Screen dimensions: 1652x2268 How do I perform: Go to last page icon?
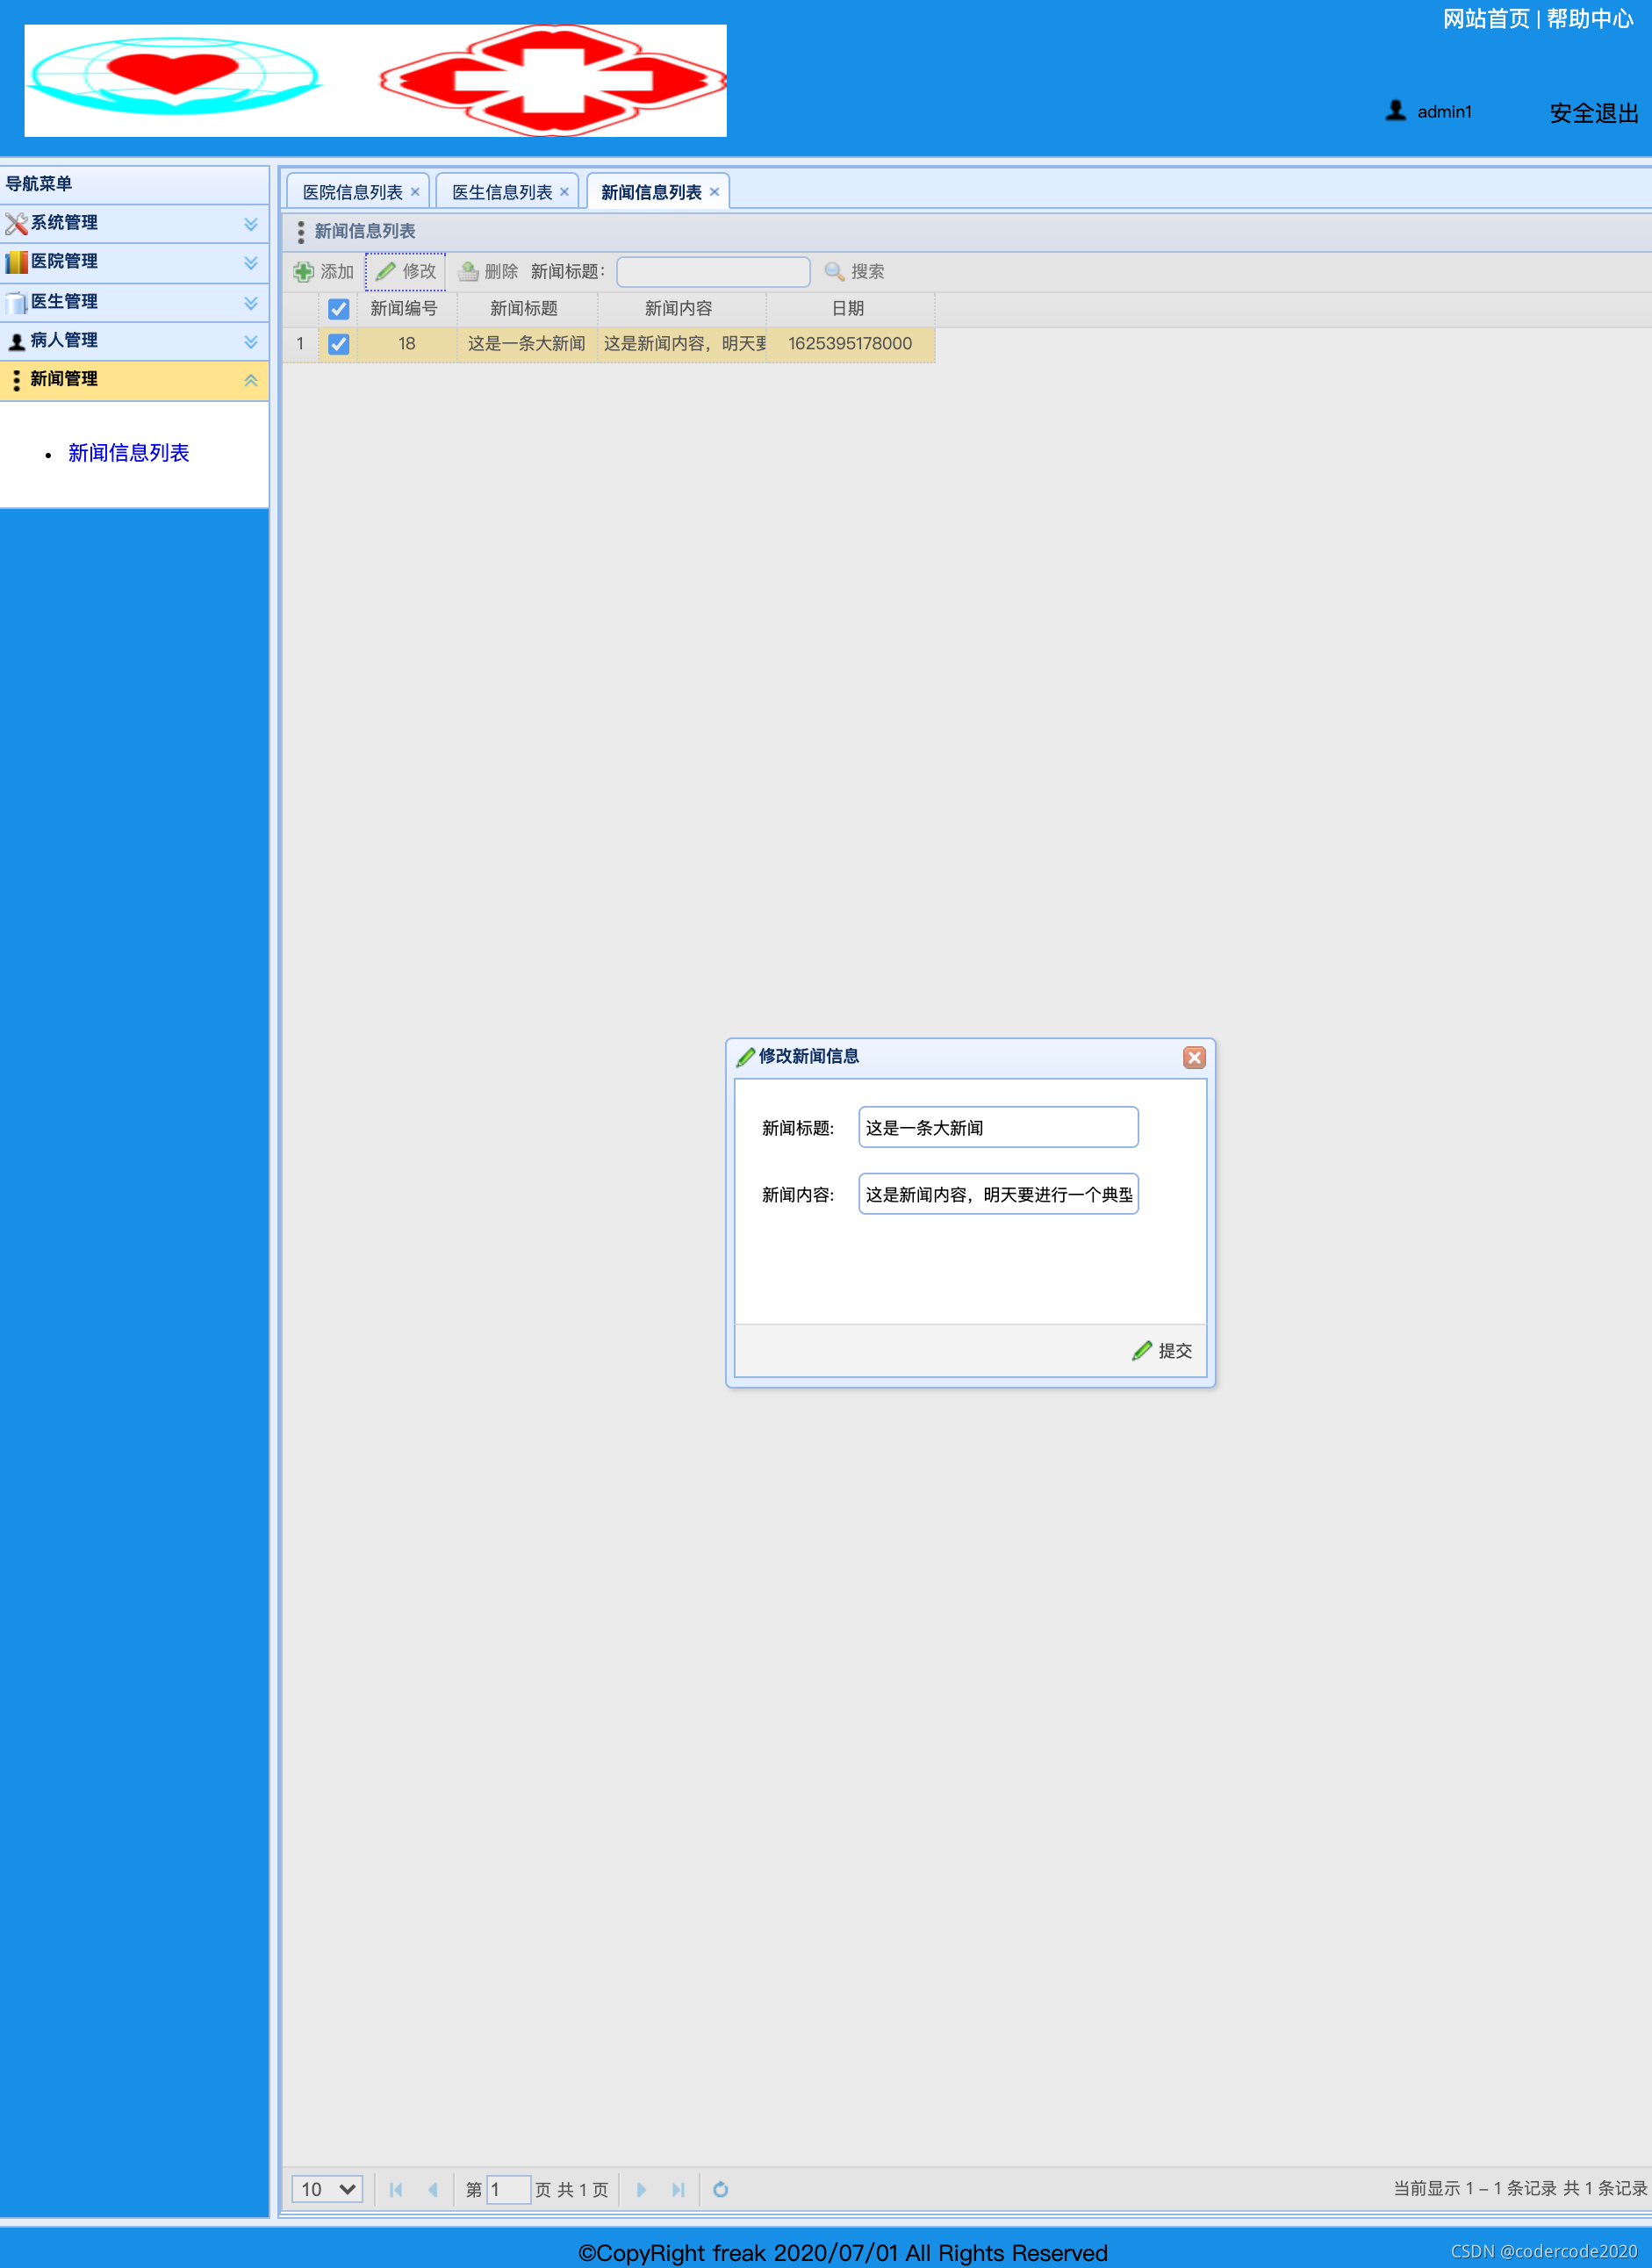[x=679, y=2190]
